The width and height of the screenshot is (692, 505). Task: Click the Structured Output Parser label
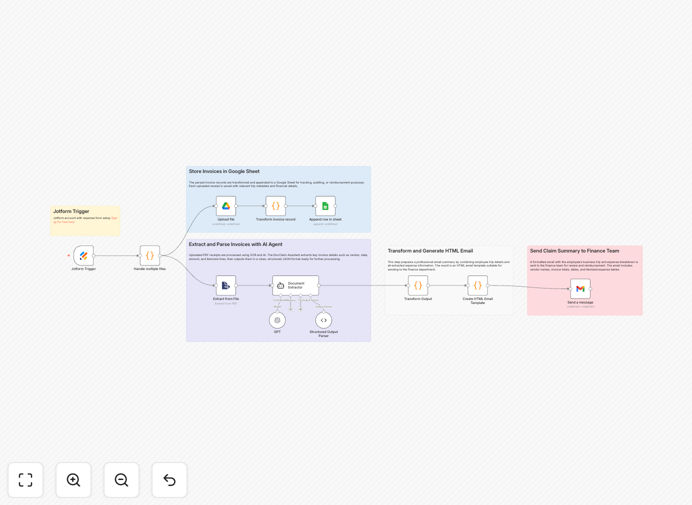(x=323, y=334)
